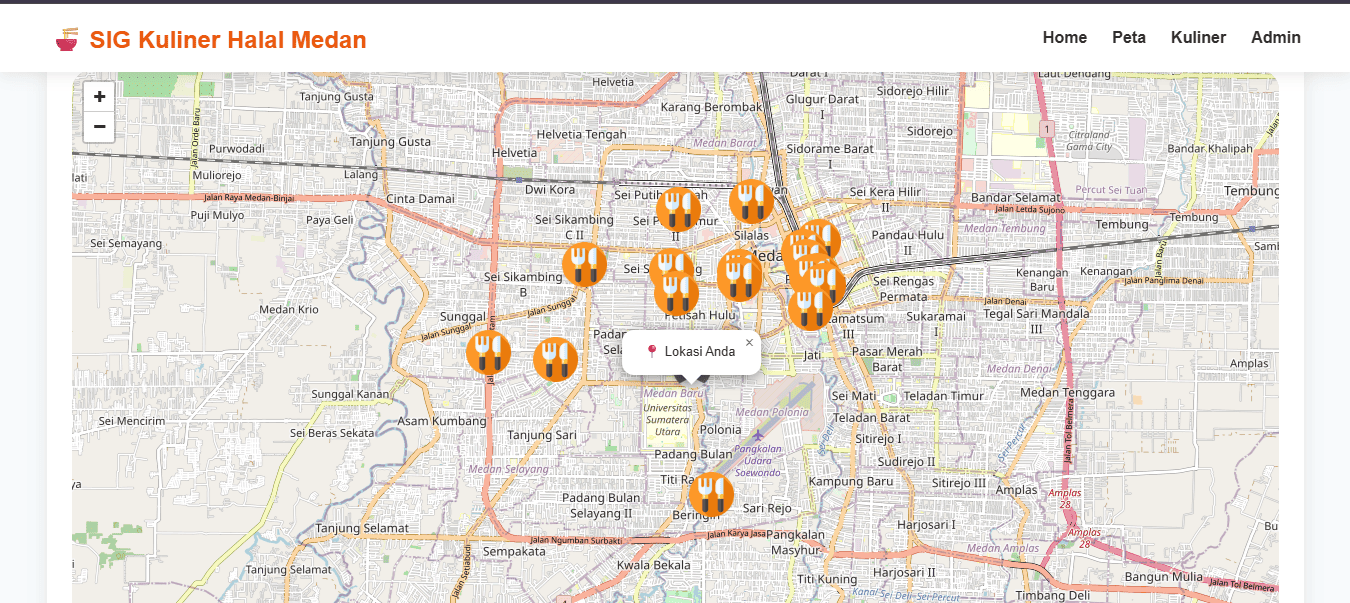This screenshot has height=603, width=1350.
Task: Click restaurant marker below Sei Sikambing C II
Action: [584, 264]
